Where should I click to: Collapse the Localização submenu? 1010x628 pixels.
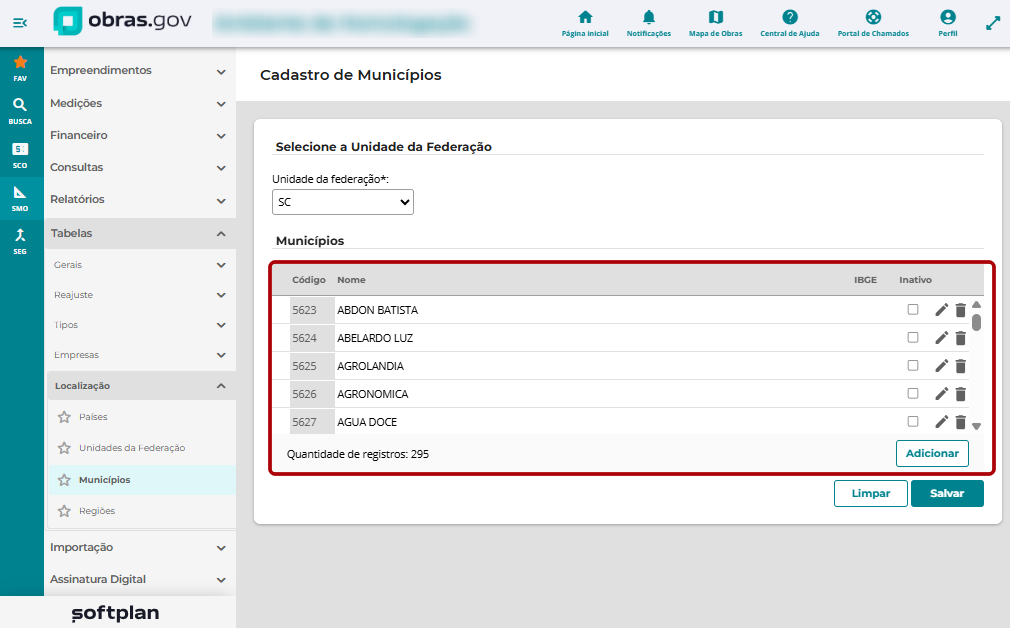(140, 386)
